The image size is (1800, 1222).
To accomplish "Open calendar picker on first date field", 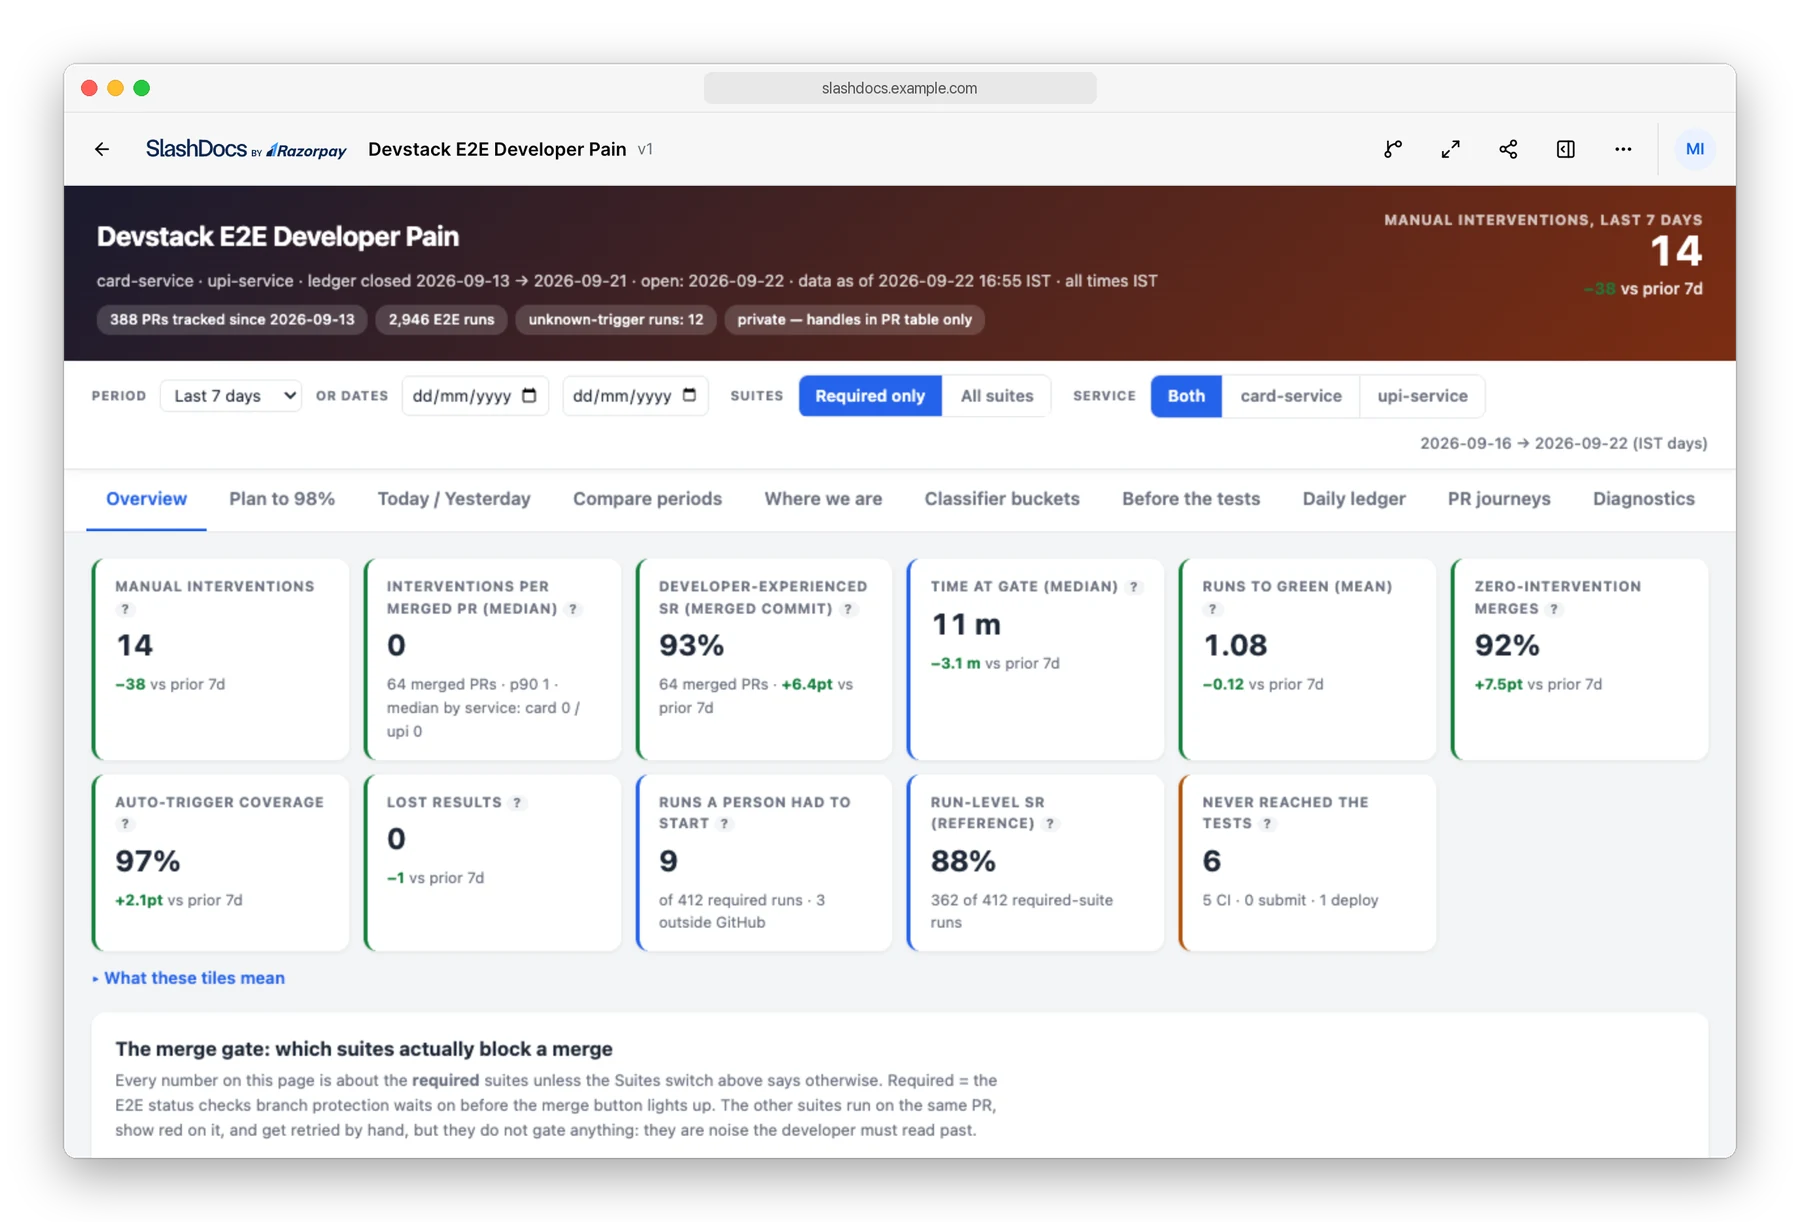I will 529,395.
